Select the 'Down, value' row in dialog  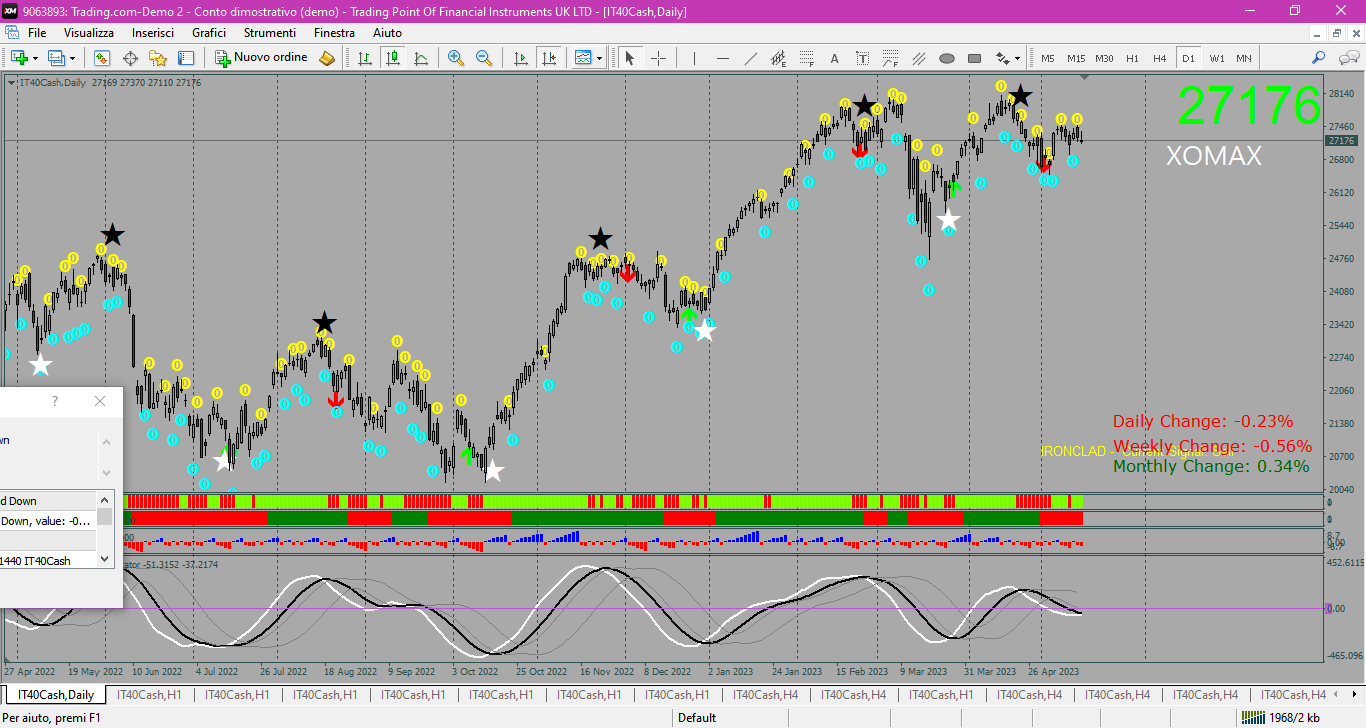(48, 521)
